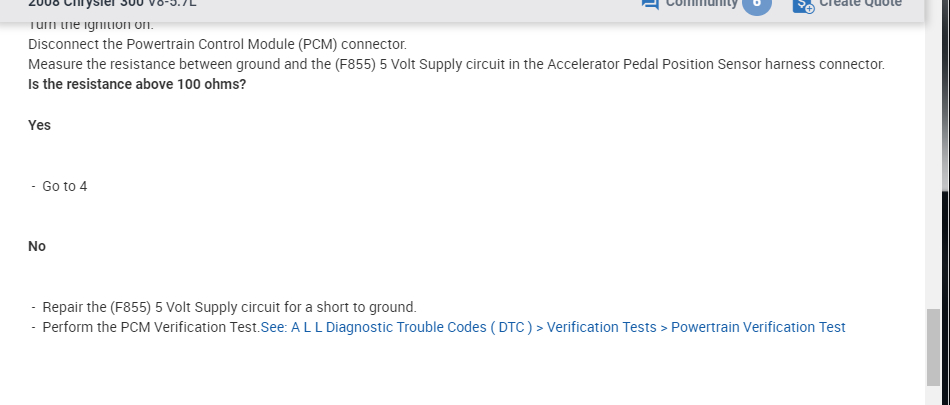Click the bold No answer heading
The width and height of the screenshot is (950, 405).
tap(37, 246)
